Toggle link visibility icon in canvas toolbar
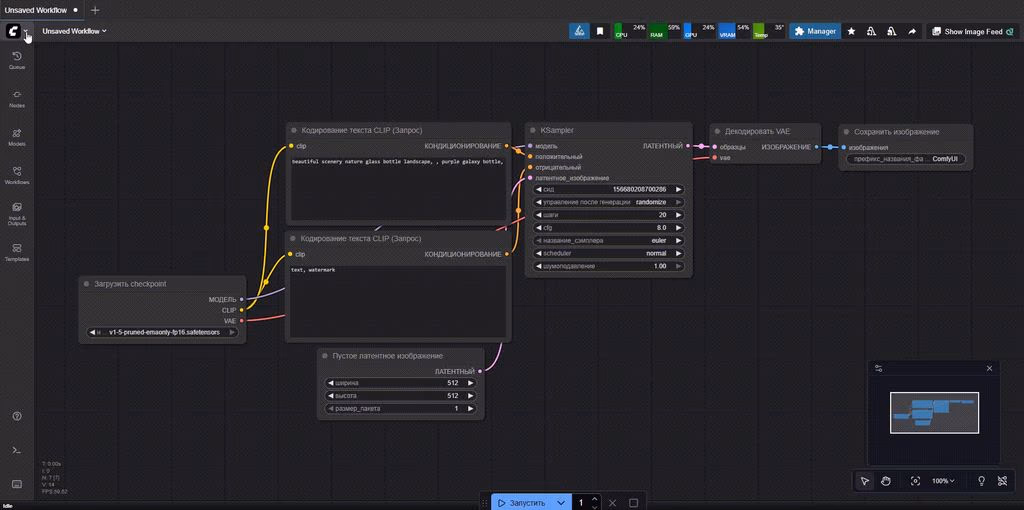 [x=1005, y=481]
